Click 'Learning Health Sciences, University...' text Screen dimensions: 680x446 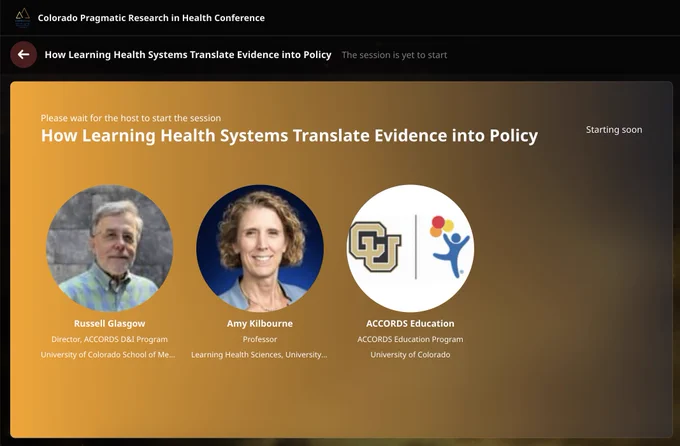tap(259, 355)
